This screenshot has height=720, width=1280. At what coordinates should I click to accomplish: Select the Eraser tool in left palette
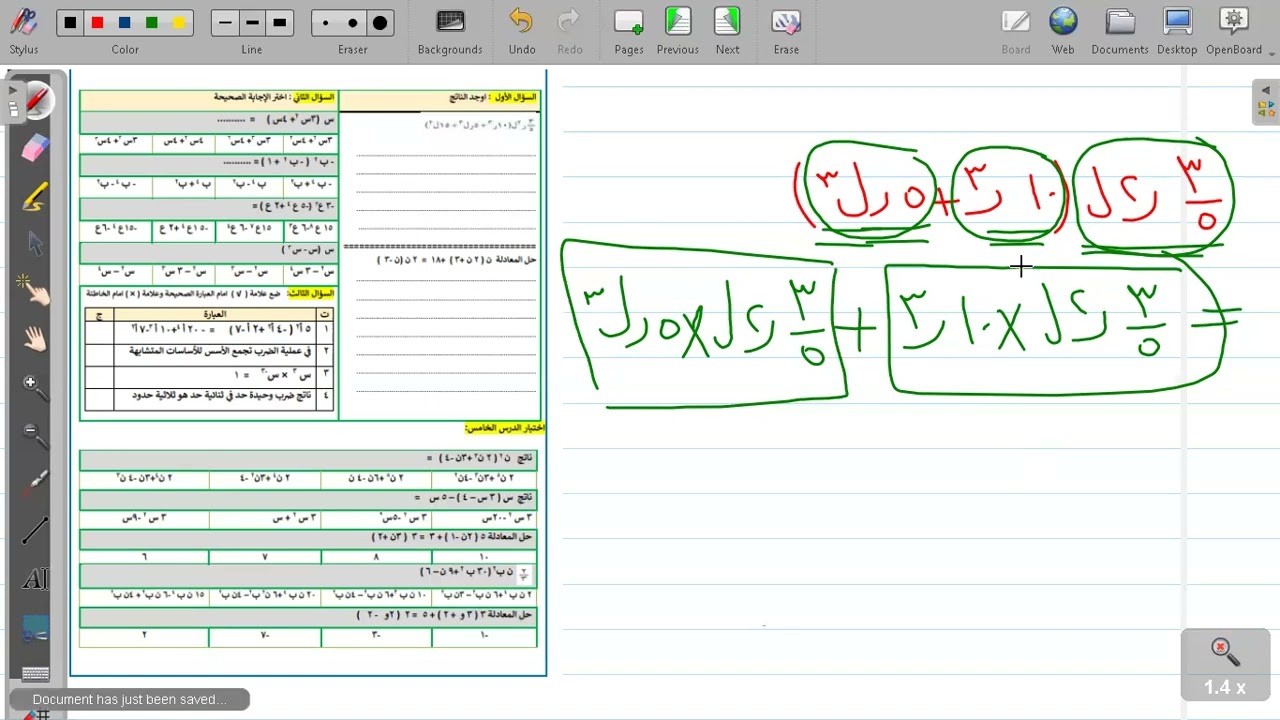[x=35, y=149]
